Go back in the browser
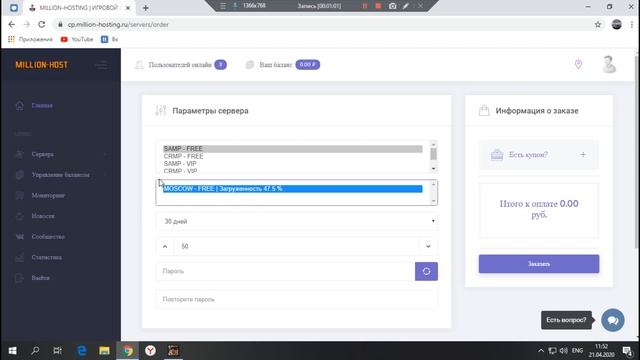Image resolution: width=640 pixels, height=360 pixels. coord(12,24)
